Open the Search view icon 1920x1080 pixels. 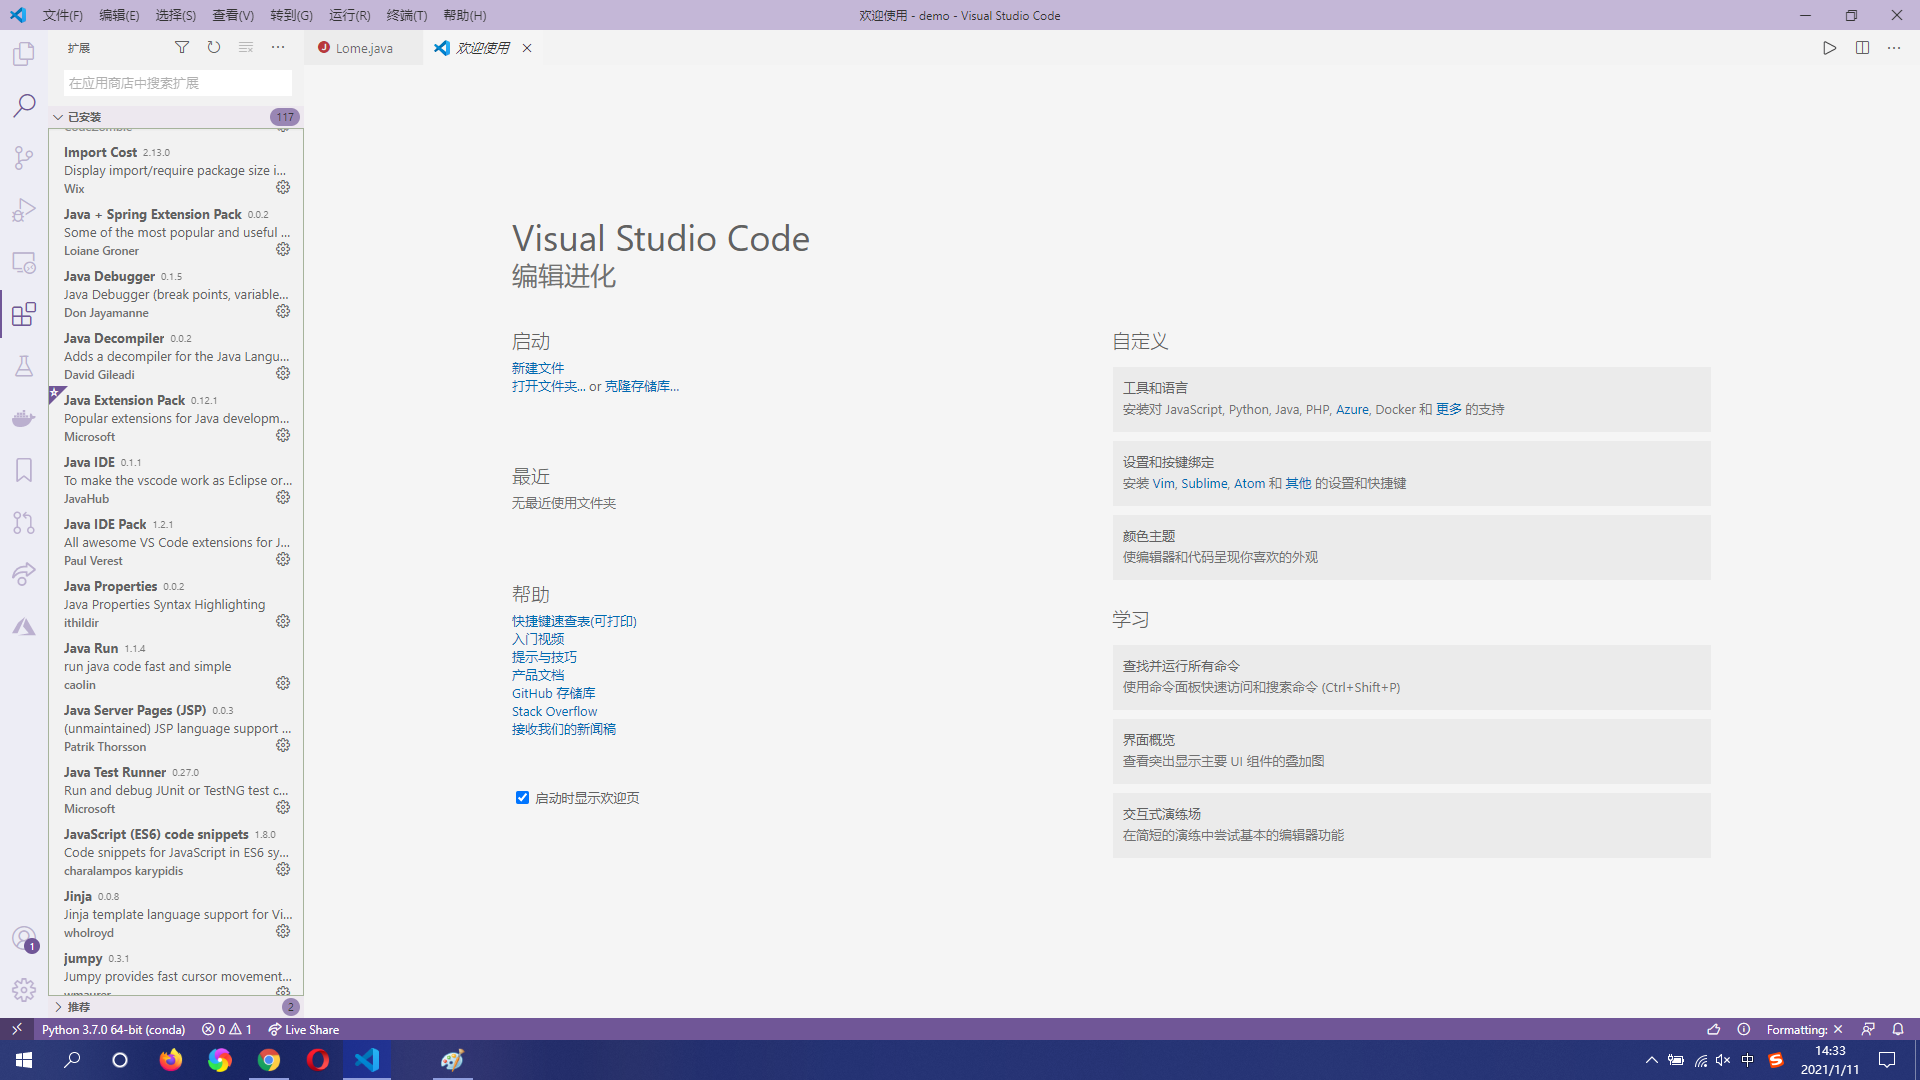pyautogui.click(x=24, y=106)
